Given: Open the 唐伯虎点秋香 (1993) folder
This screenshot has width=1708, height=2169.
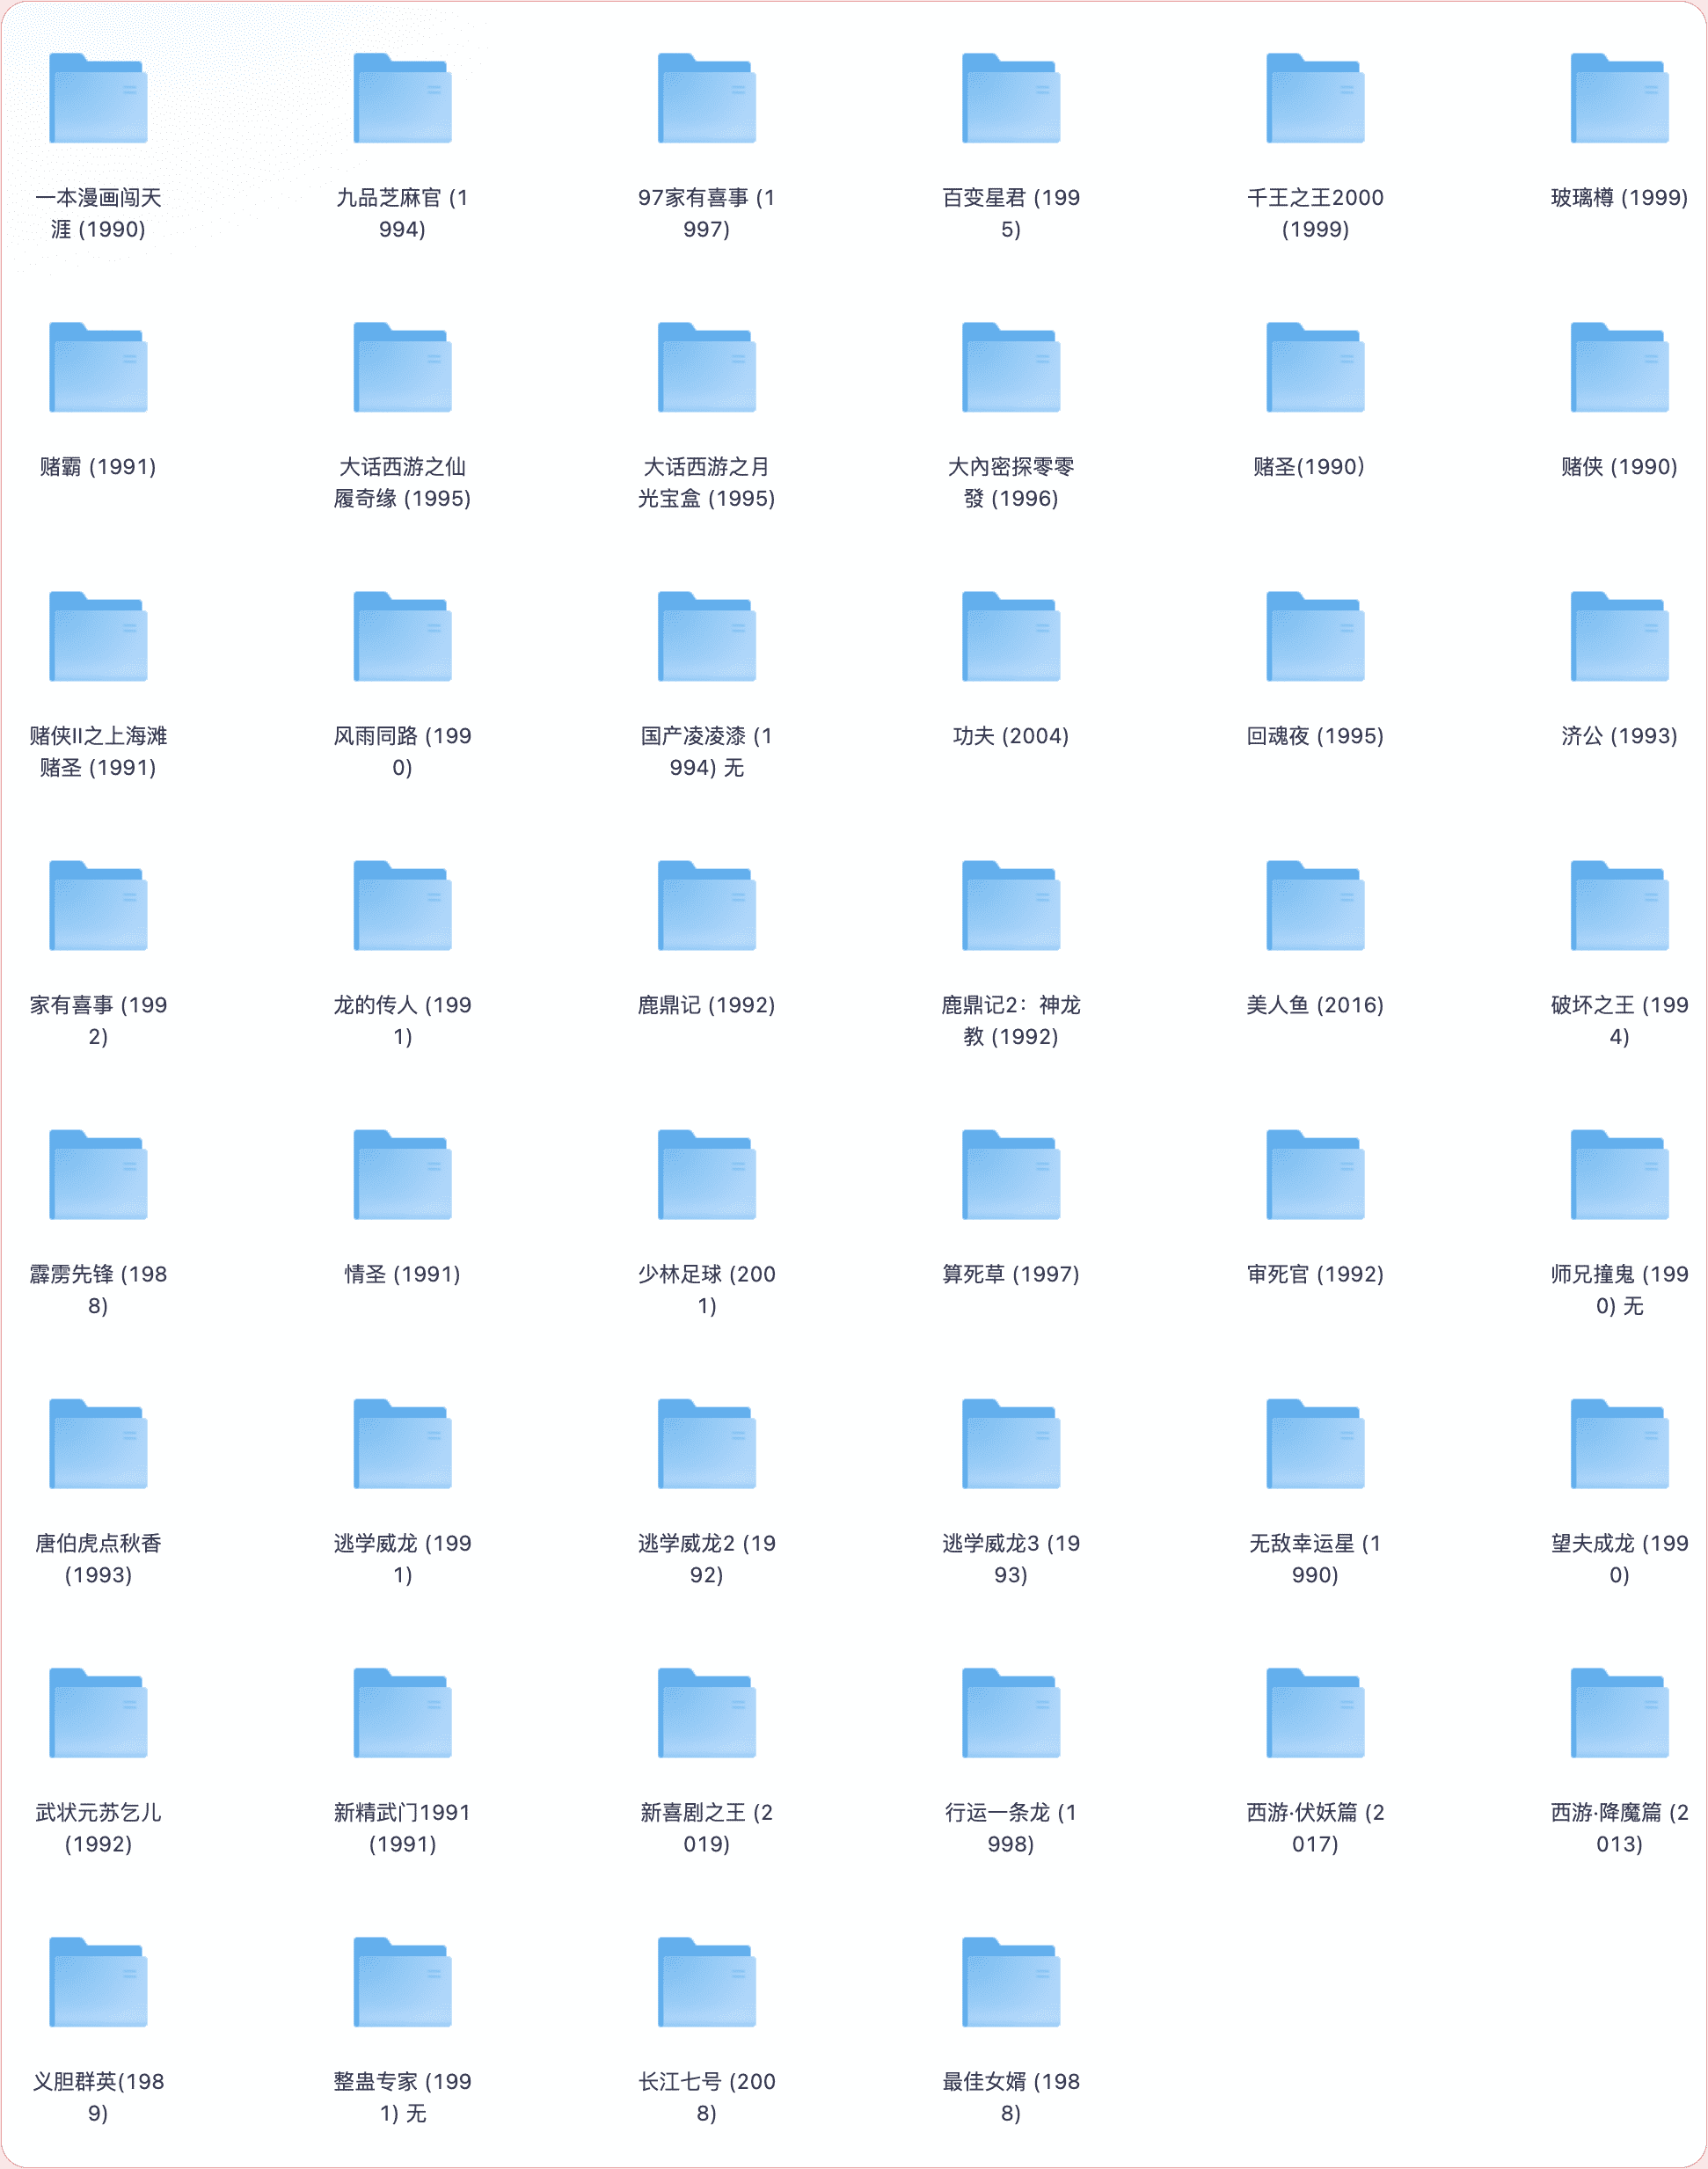Looking at the screenshot, I should pos(98,1443).
